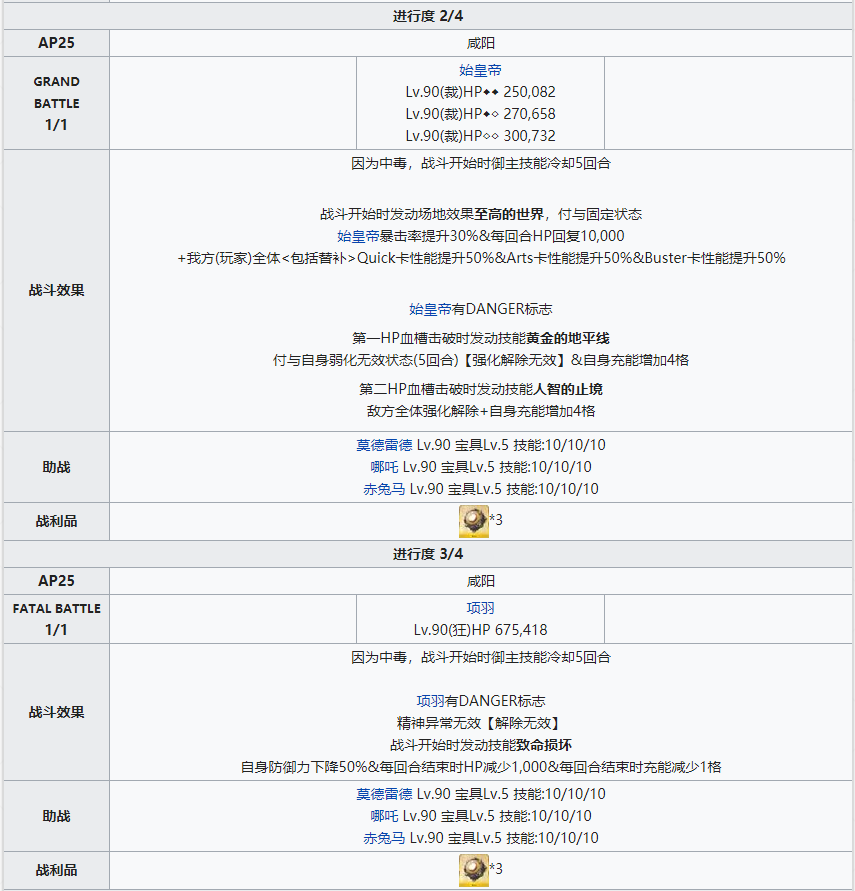Click the reward item icon under progress 3/4
855x891 pixels.
(473, 870)
